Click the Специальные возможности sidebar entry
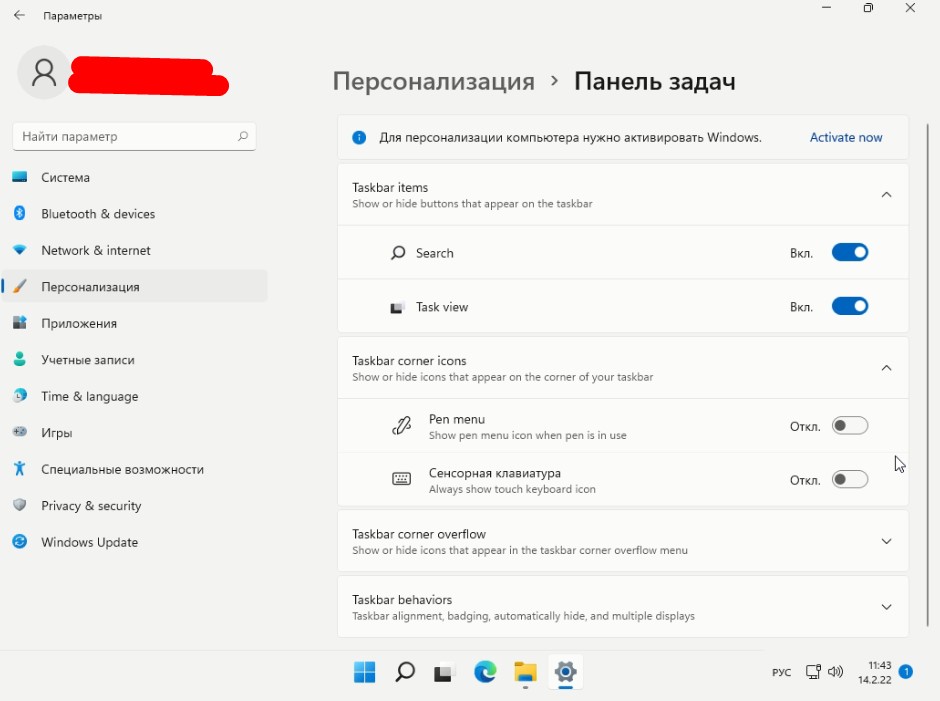The height and width of the screenshot is (701, 940). point(134,469)
